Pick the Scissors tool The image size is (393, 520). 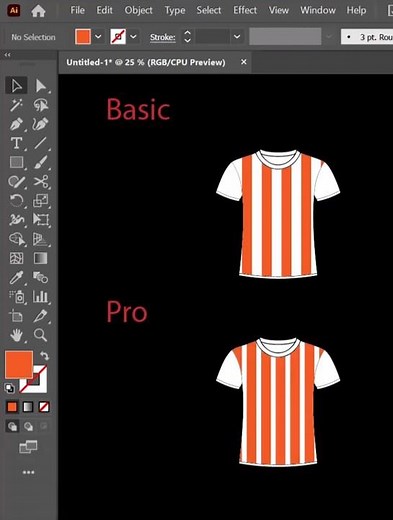pyautogui.click(x=41, y=182)
